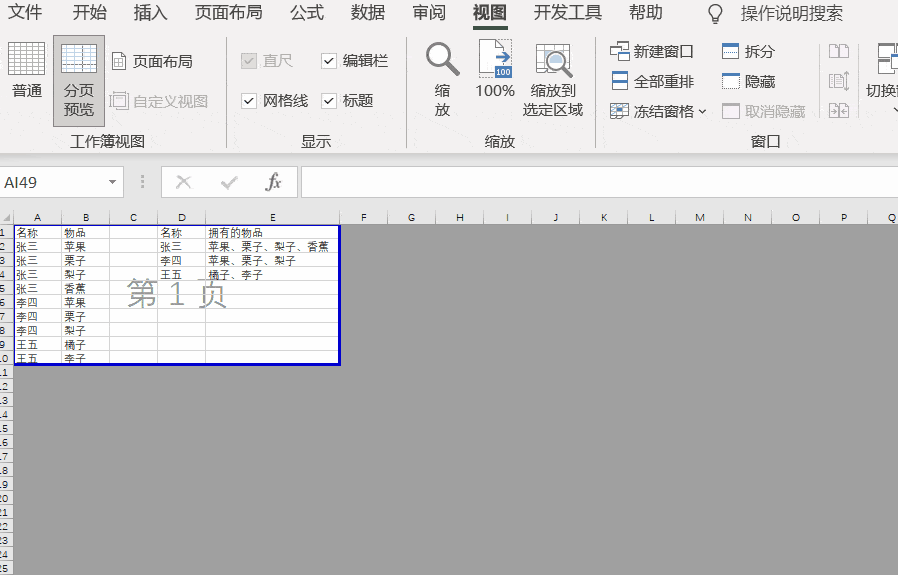Image resolution: width=898 pixels, height=575 pixels.
Task: Select row 1 header
Action: [x=6, y=233]
